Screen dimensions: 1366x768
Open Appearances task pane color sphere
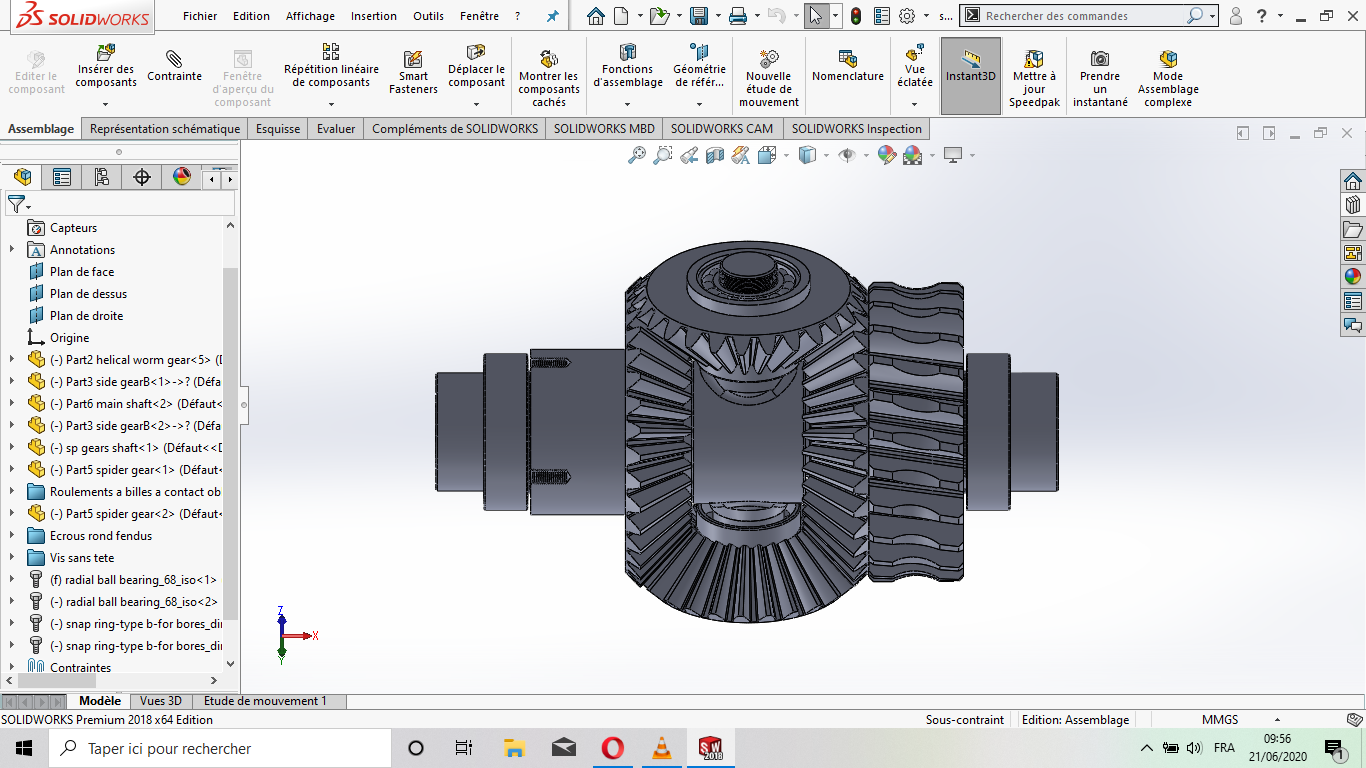(x=1353, y=277)
